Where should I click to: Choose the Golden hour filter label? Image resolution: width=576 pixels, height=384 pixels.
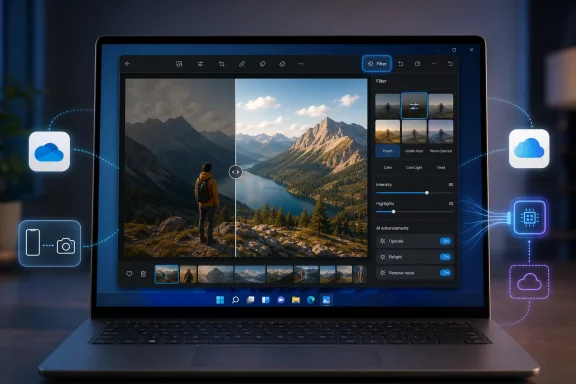tap(414, 151)
